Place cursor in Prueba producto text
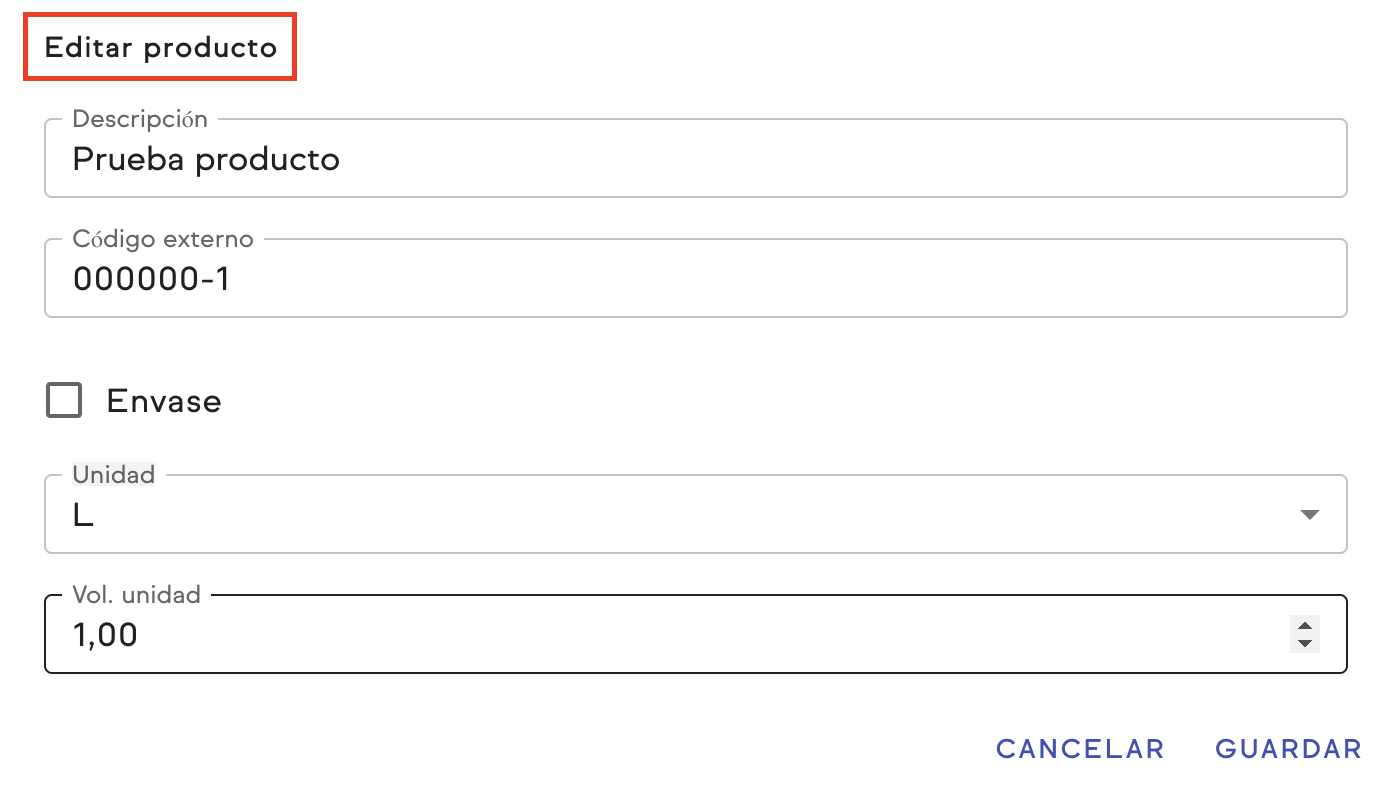This screenshot has height=794, width=1392. tap(206, 159)
